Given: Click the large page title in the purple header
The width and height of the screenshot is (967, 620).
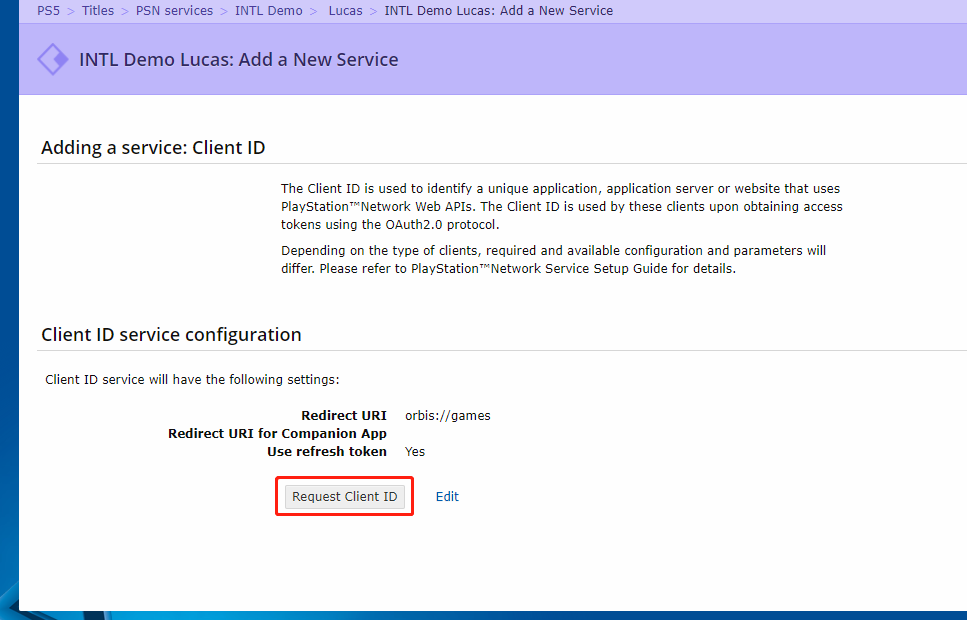Looking at the screenshot, I should point(238,60).
